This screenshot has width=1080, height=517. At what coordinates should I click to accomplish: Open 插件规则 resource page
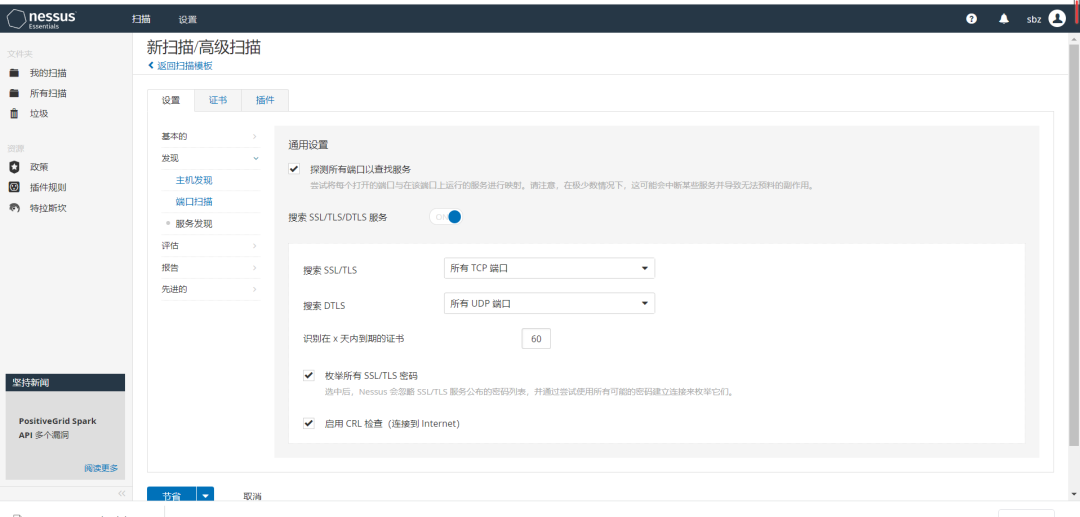pyautogui.click(x=48, y=187)
